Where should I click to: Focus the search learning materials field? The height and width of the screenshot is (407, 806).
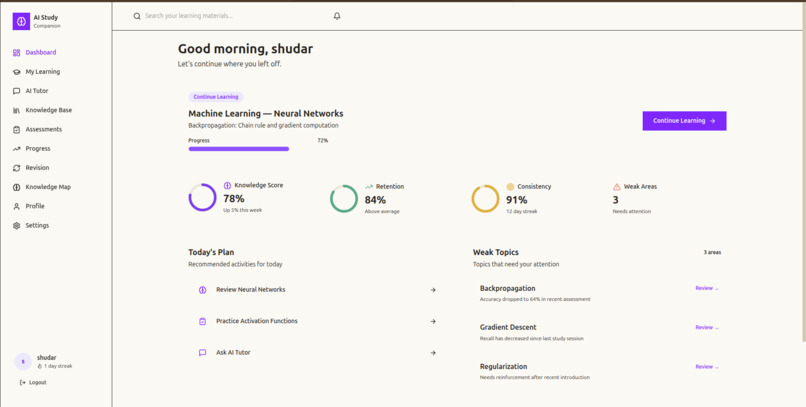coord(229,16)
